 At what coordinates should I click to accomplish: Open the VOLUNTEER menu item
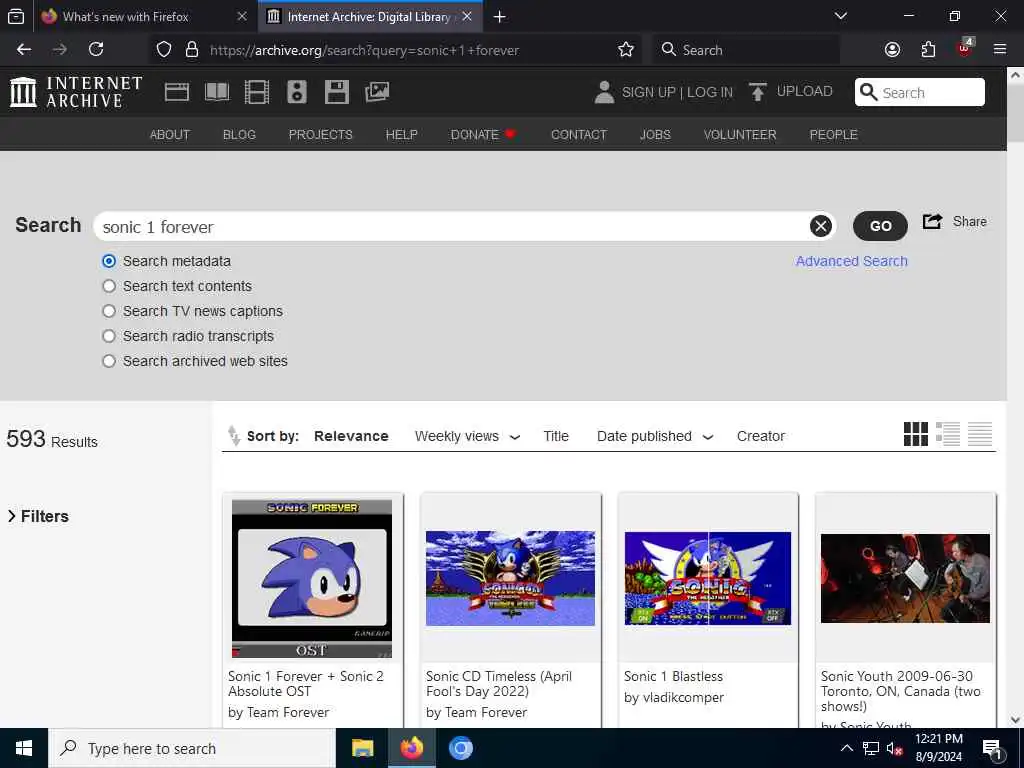click(x=740, y=135)
